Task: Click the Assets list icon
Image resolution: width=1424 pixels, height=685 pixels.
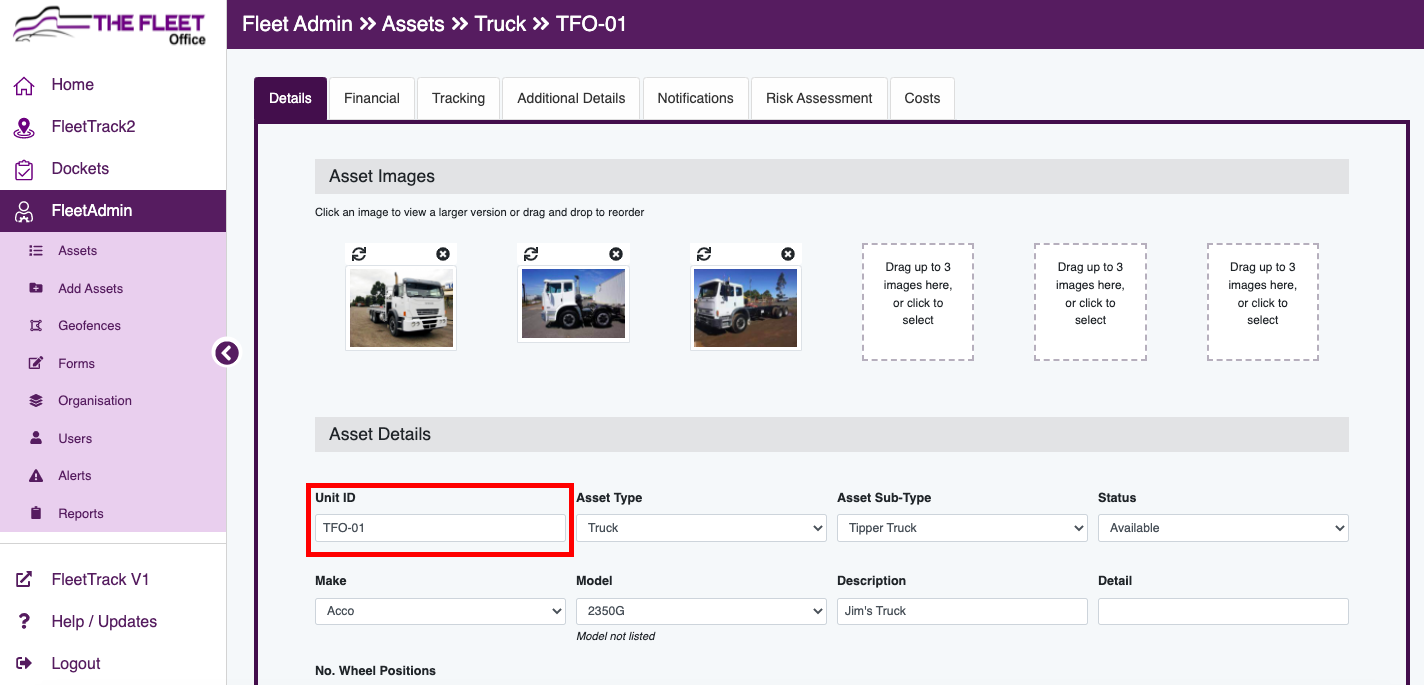Action: pyautogui.click(x=36, y=251)
